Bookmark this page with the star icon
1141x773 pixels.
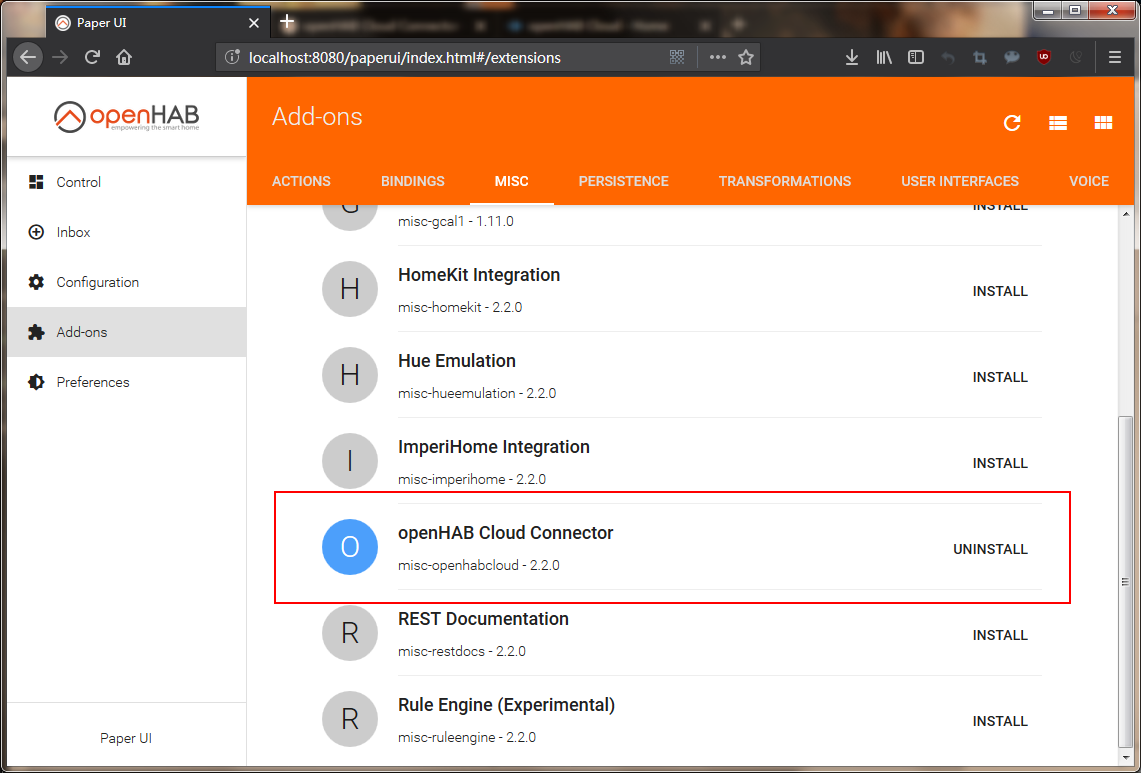746,58
